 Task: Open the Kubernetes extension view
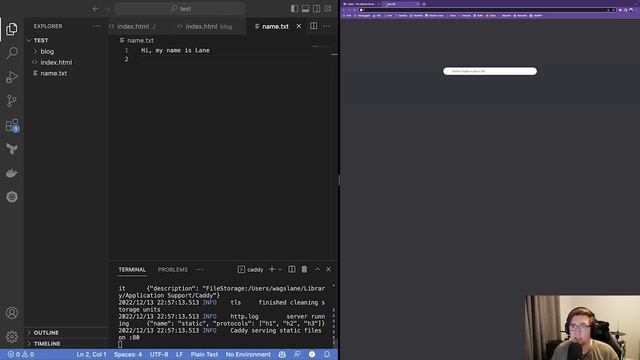pos(12,197)
